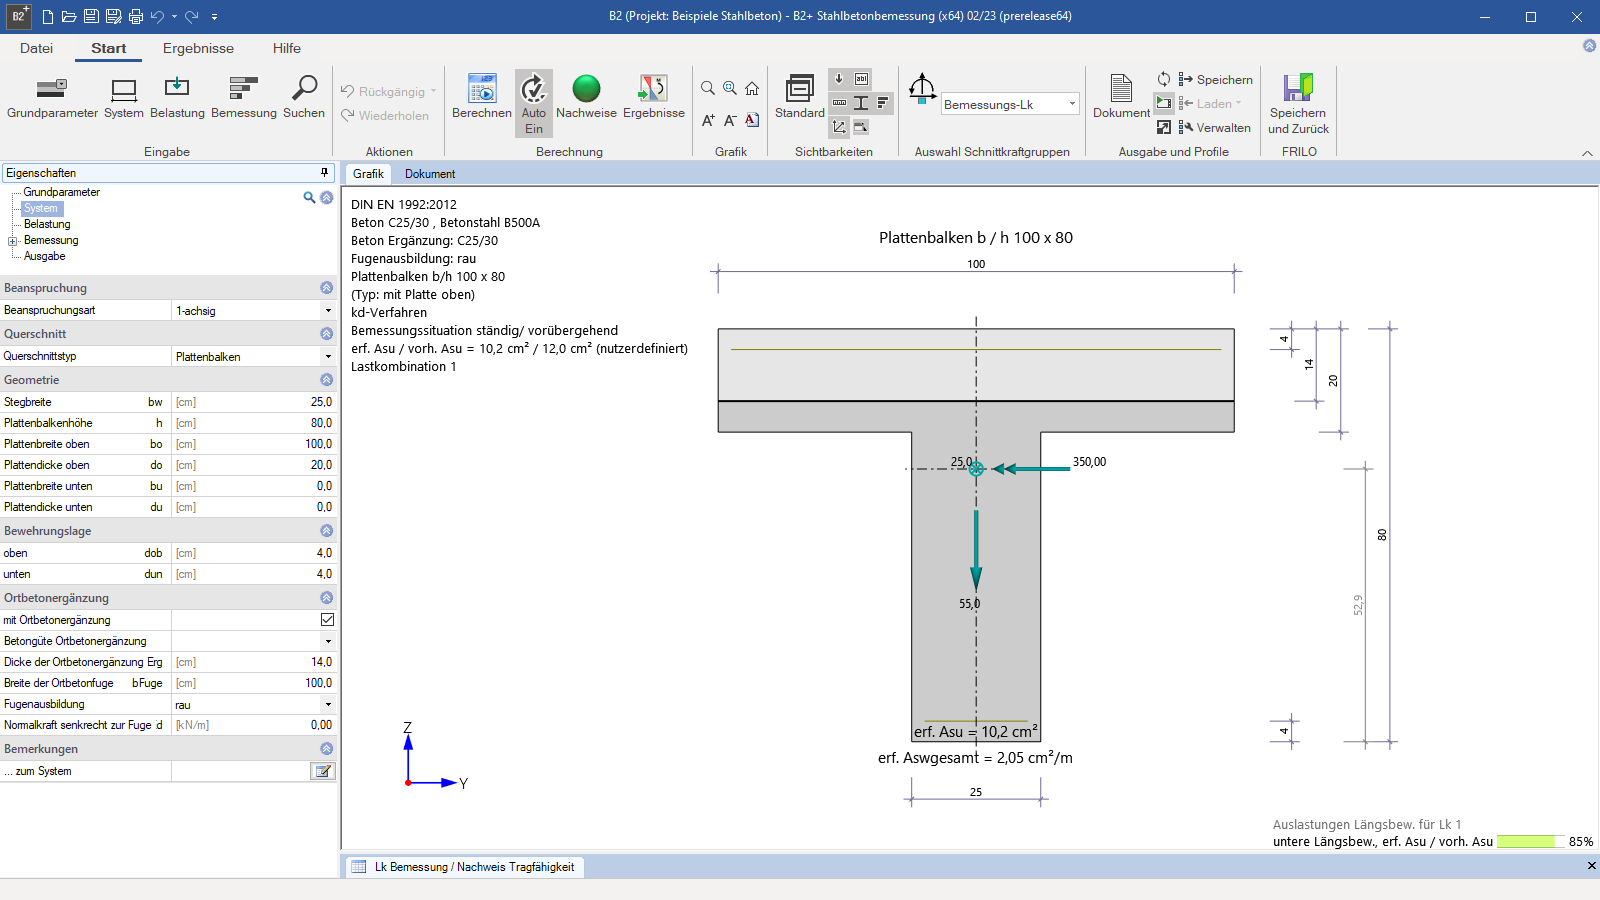Increase graphic font size A+

click(x=708, y=120)
